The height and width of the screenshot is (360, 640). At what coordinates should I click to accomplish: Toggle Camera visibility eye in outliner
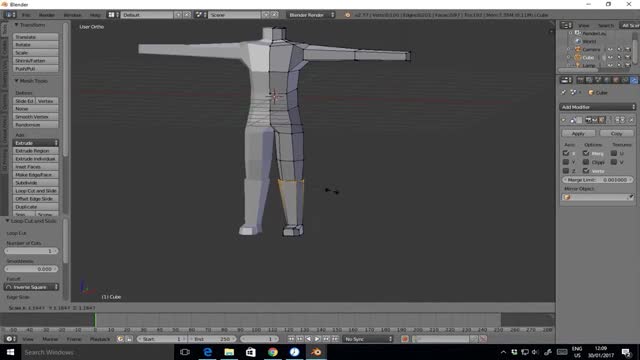[610, 49]
